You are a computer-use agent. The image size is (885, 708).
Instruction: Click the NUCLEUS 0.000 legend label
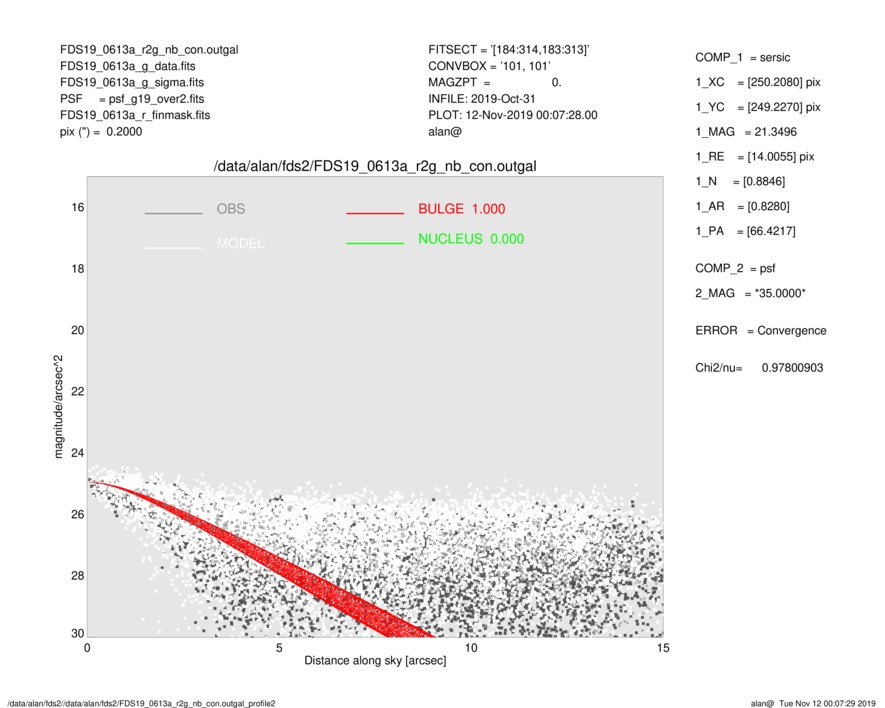click(x=471, y=239)
